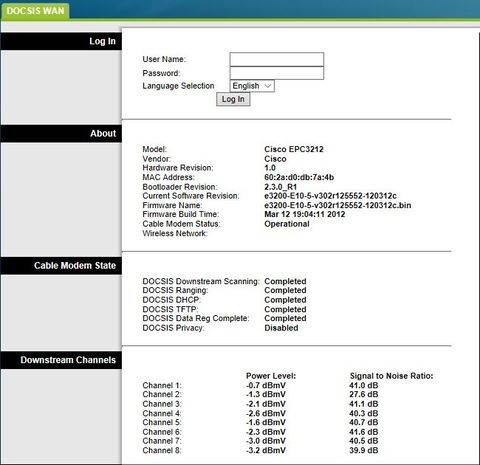
Task: Open the English language selection dropdown
Action: click(252, 86)
